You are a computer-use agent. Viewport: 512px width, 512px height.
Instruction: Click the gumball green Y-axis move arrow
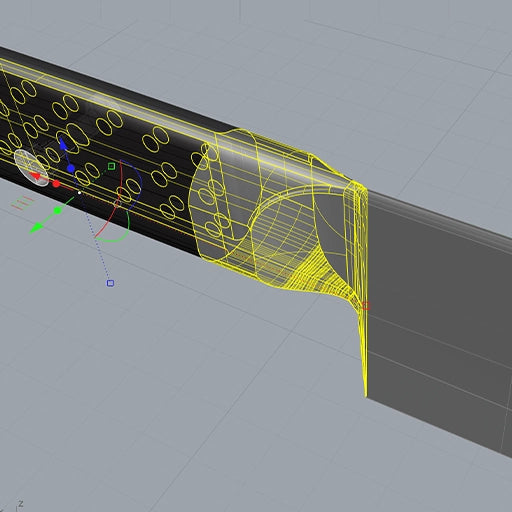point(37,228)
